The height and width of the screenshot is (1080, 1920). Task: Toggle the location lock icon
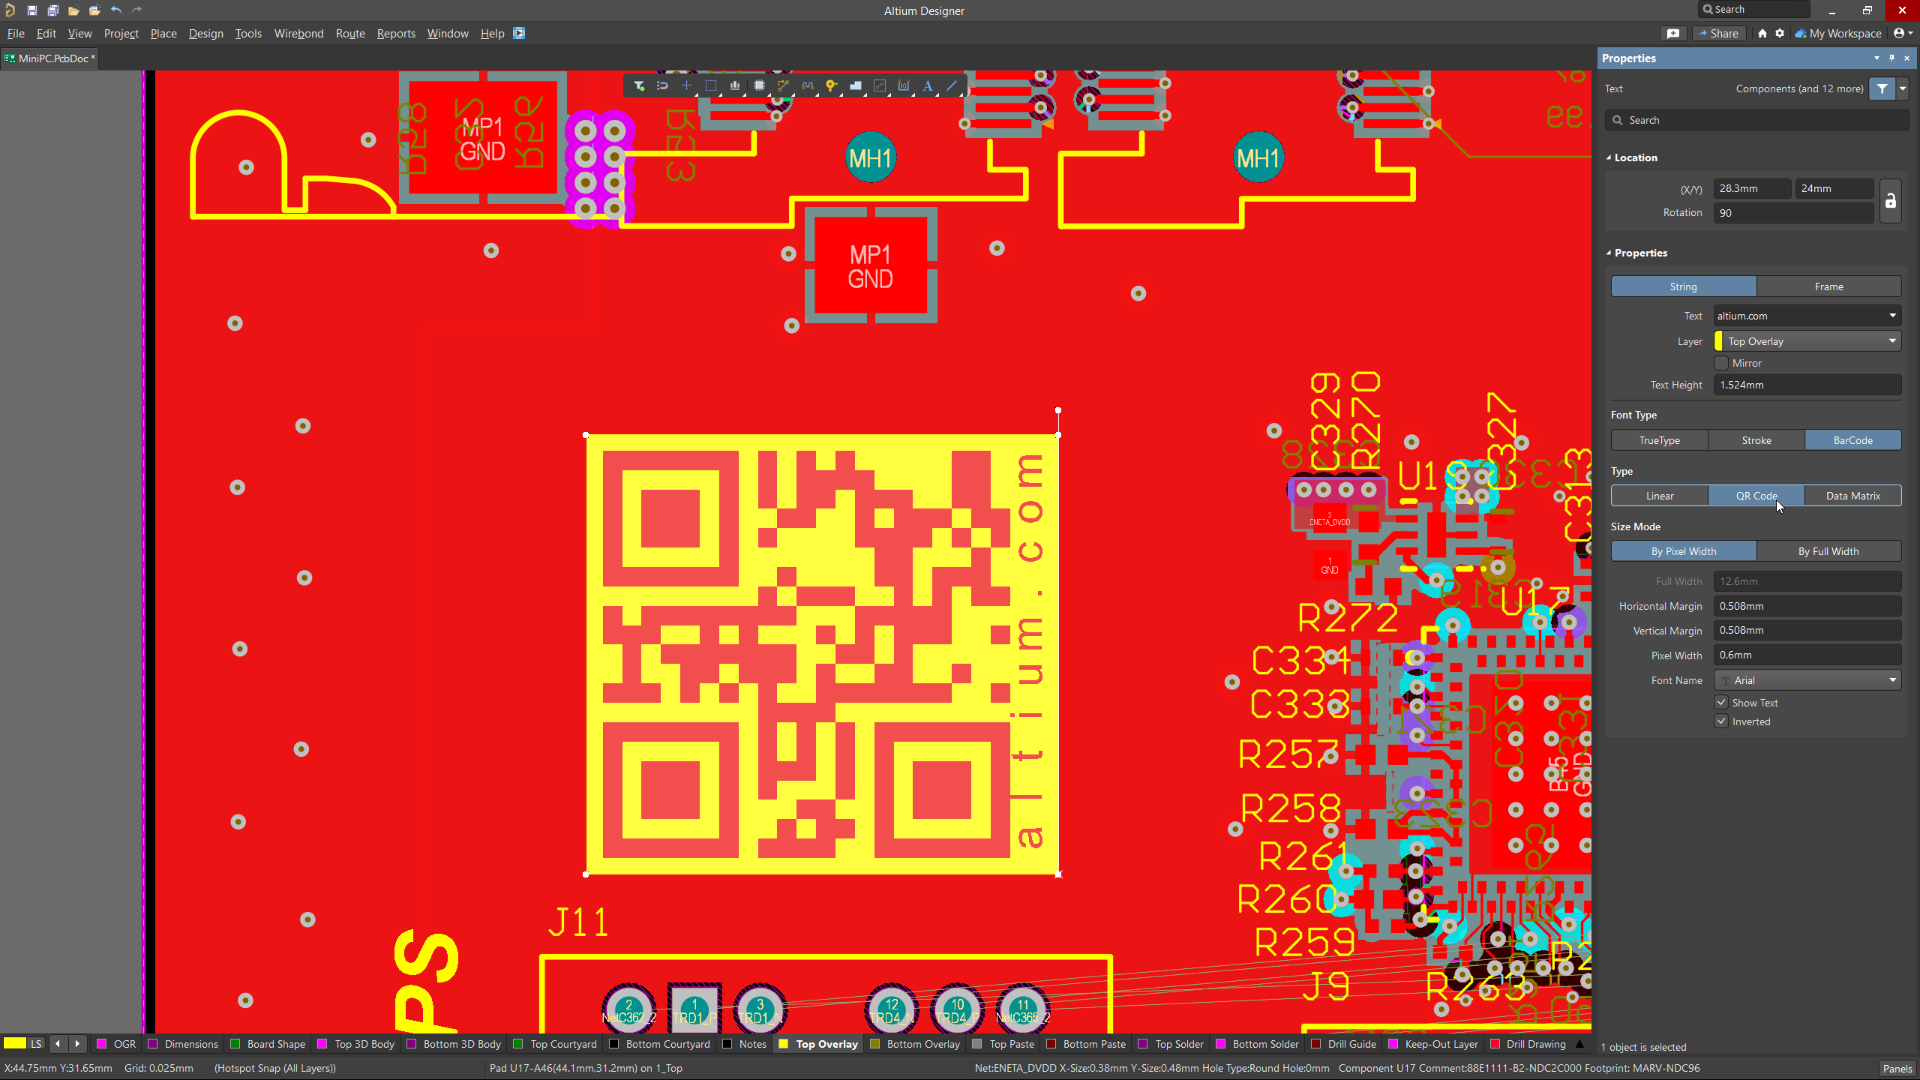tap(1890, 201)
